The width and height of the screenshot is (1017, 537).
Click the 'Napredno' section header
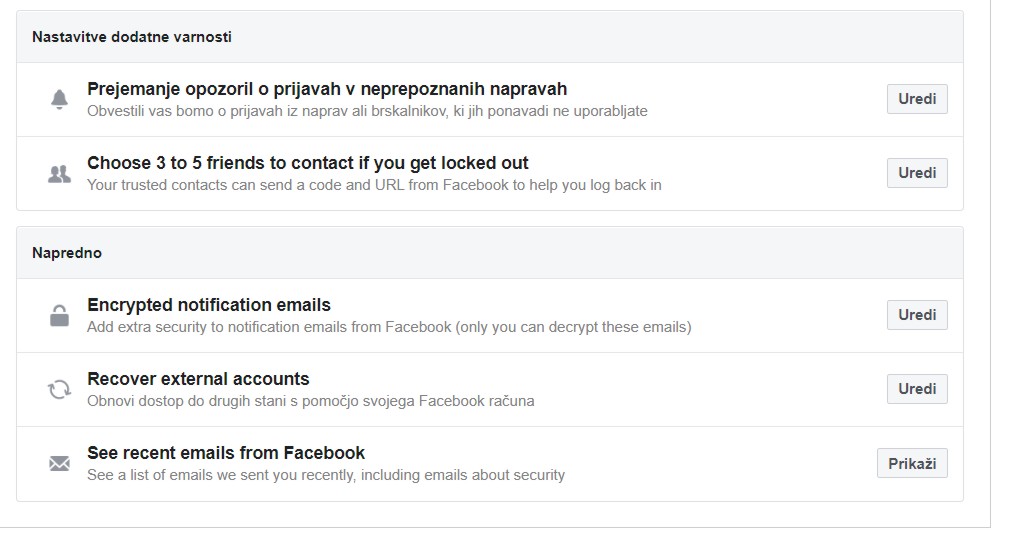[67, 253]
